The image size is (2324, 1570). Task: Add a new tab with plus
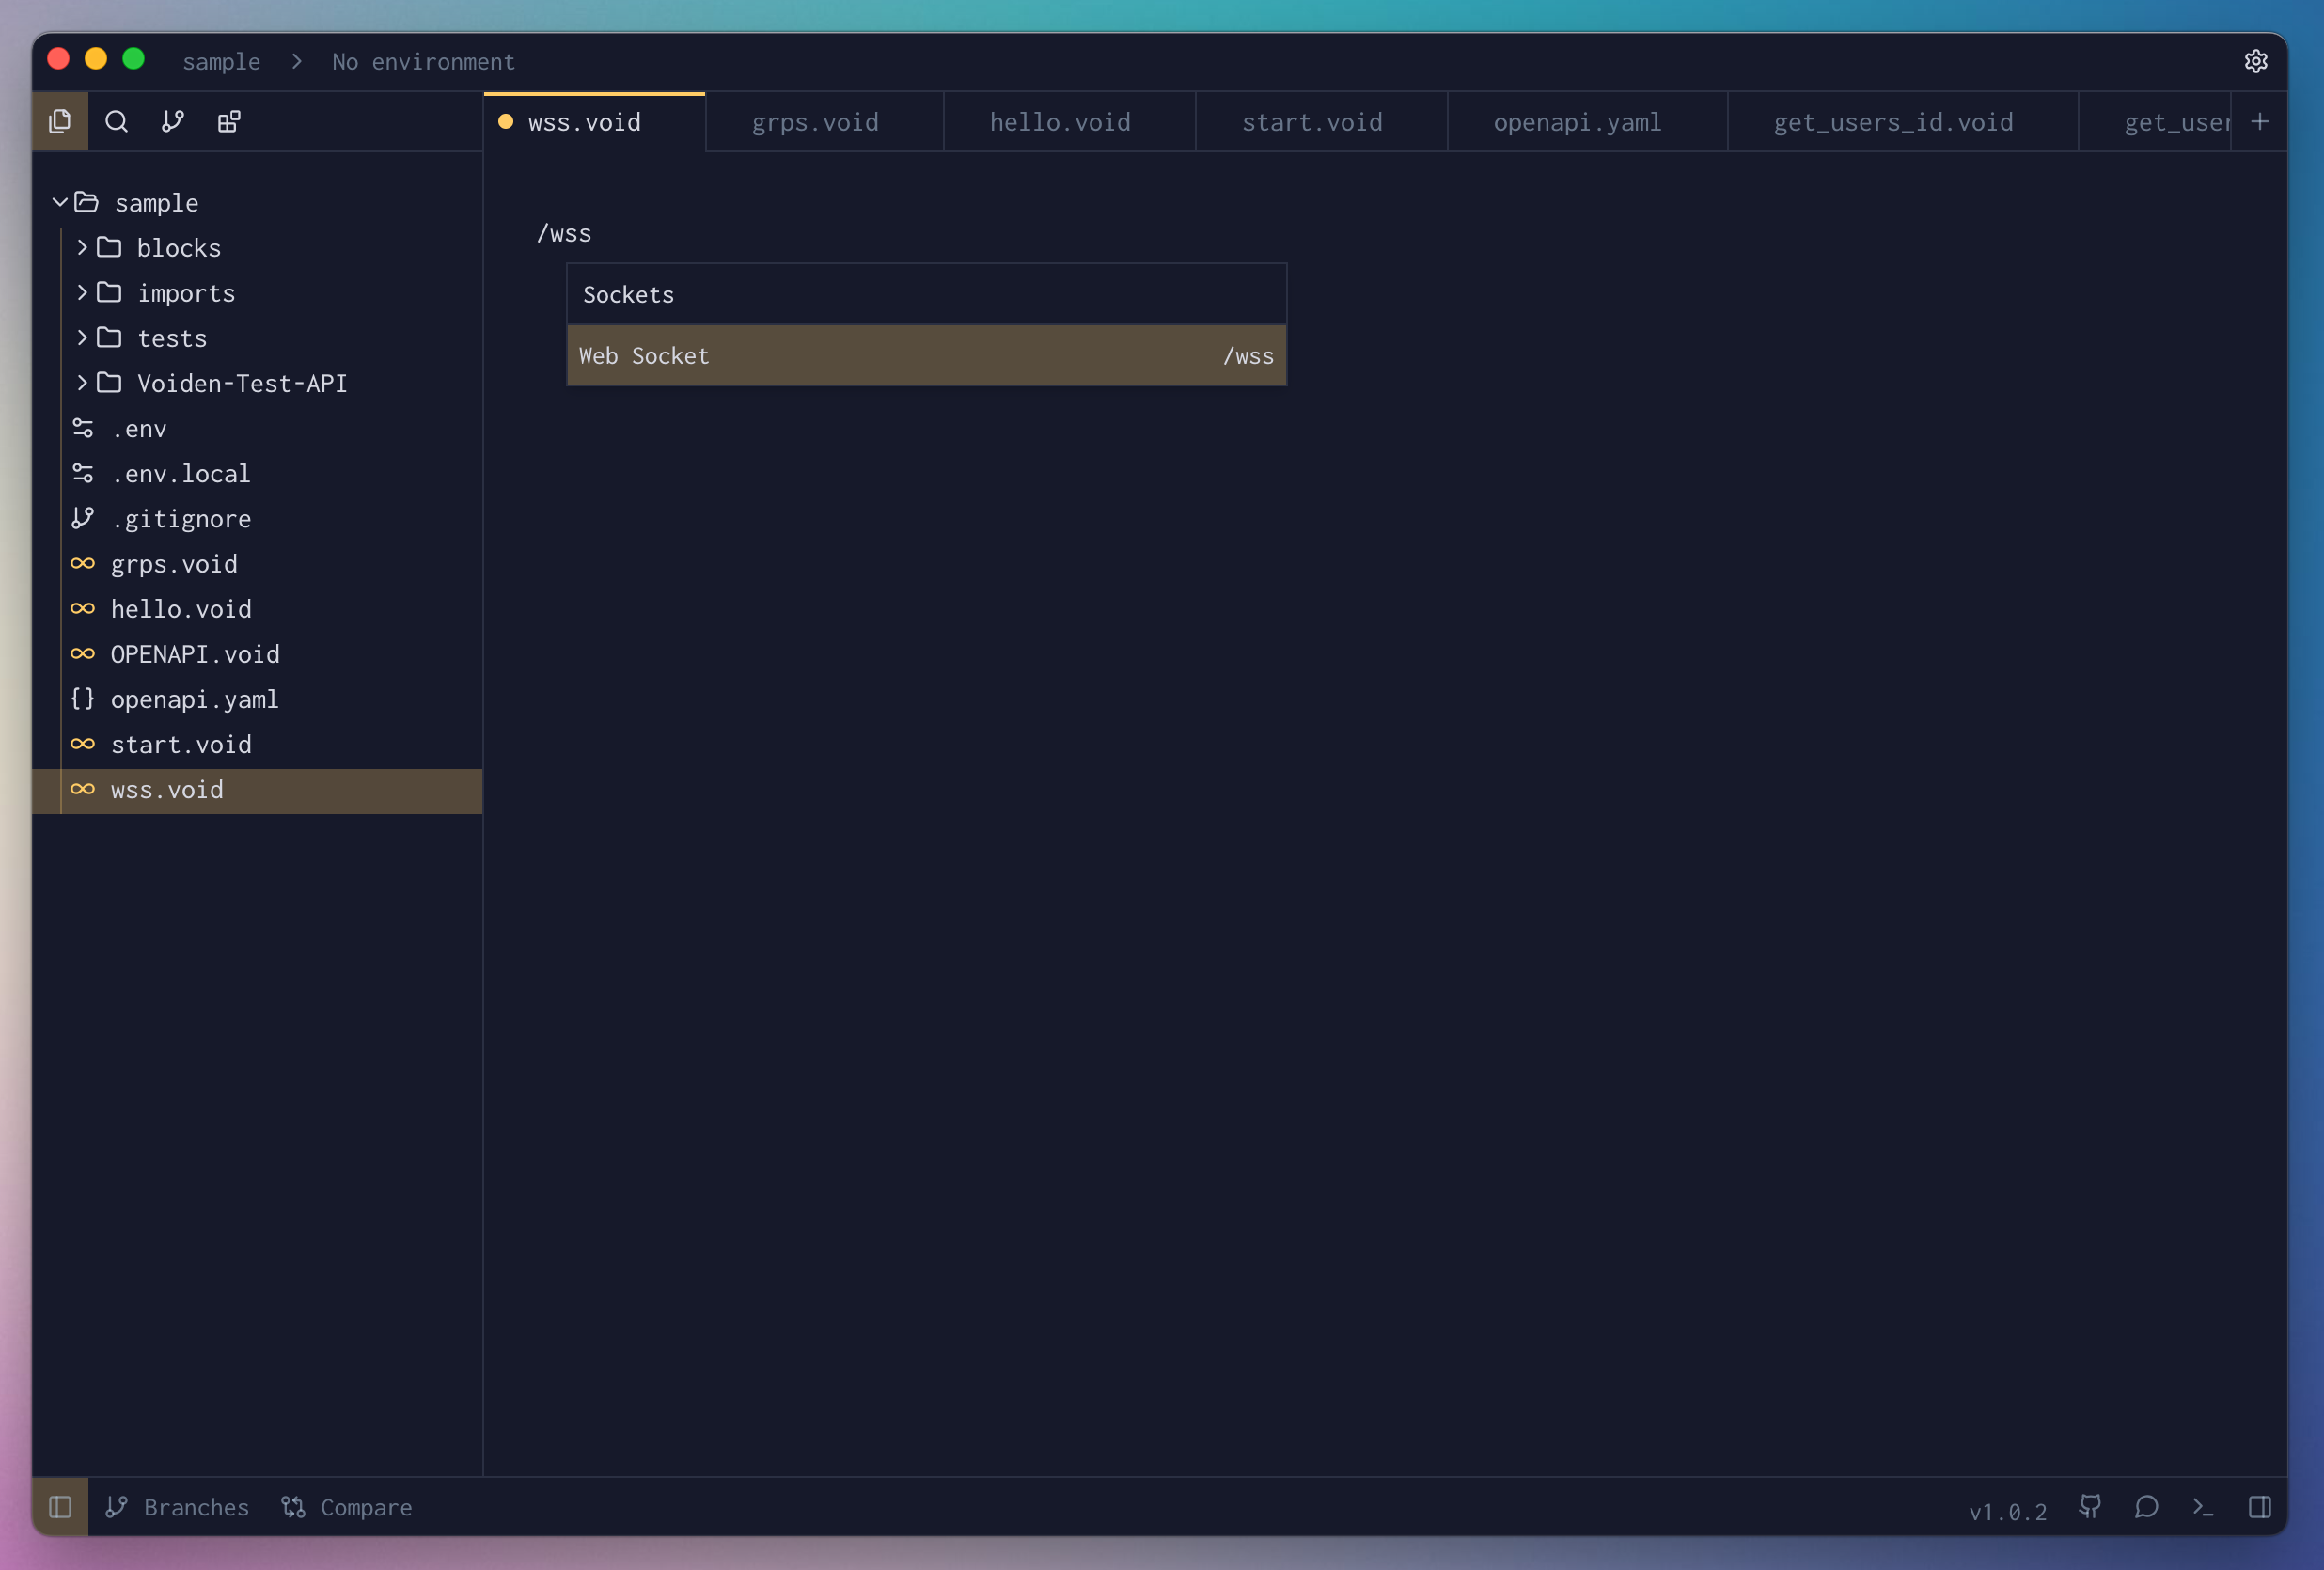tap(2259, 122)
